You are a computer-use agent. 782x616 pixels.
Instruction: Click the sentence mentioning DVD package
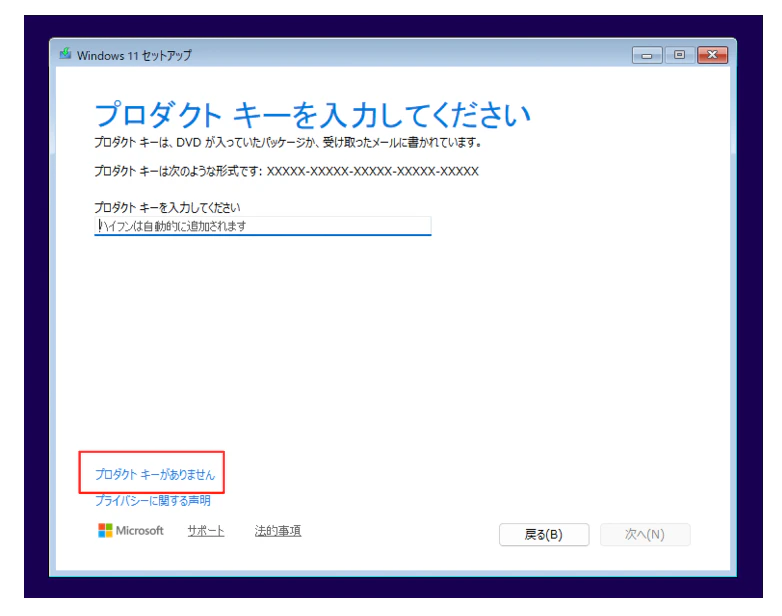click(x=288, y=143)
